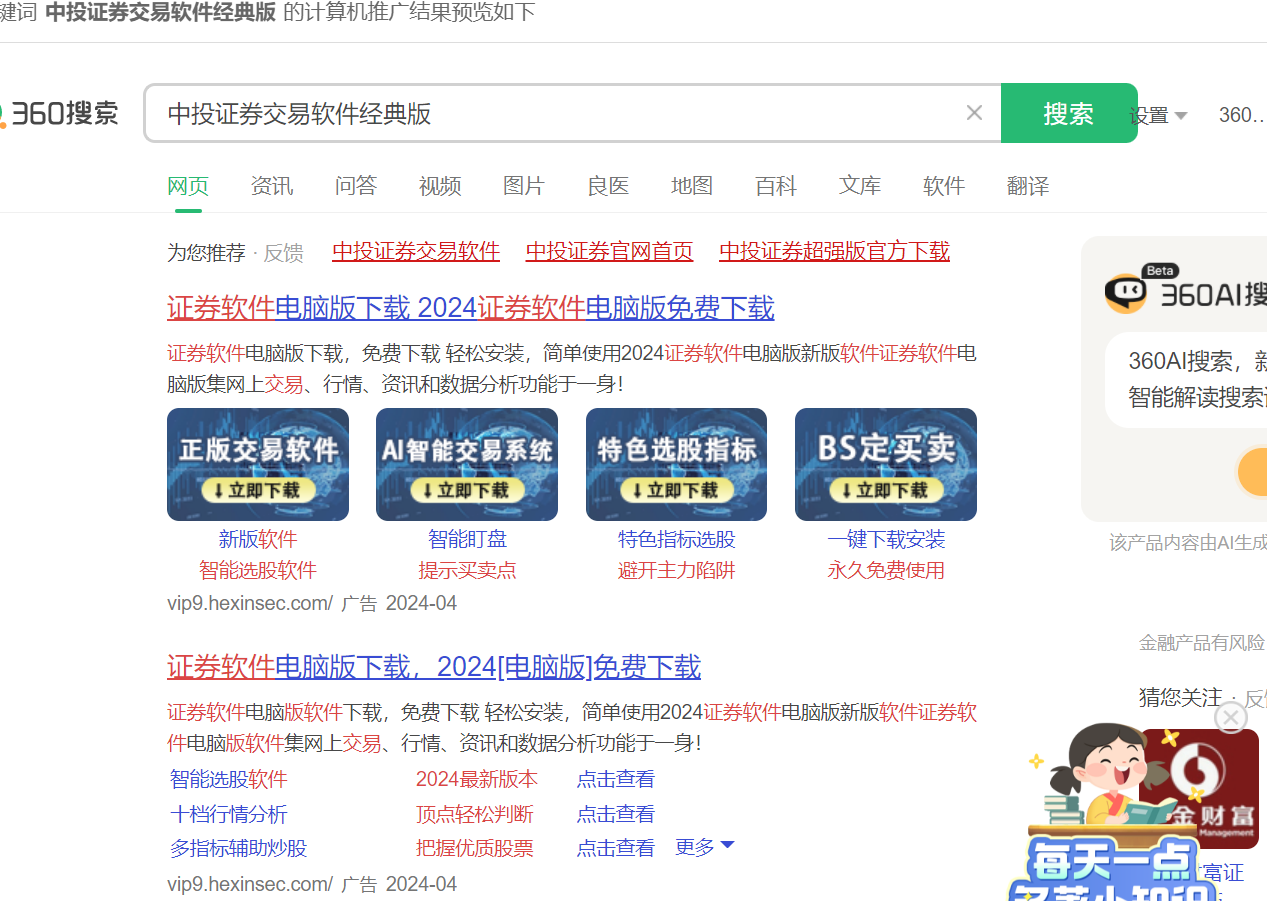1267x901 pixels.
Task: Click the 特色选股指标 banner image
Action: click(x=676, y=464)
